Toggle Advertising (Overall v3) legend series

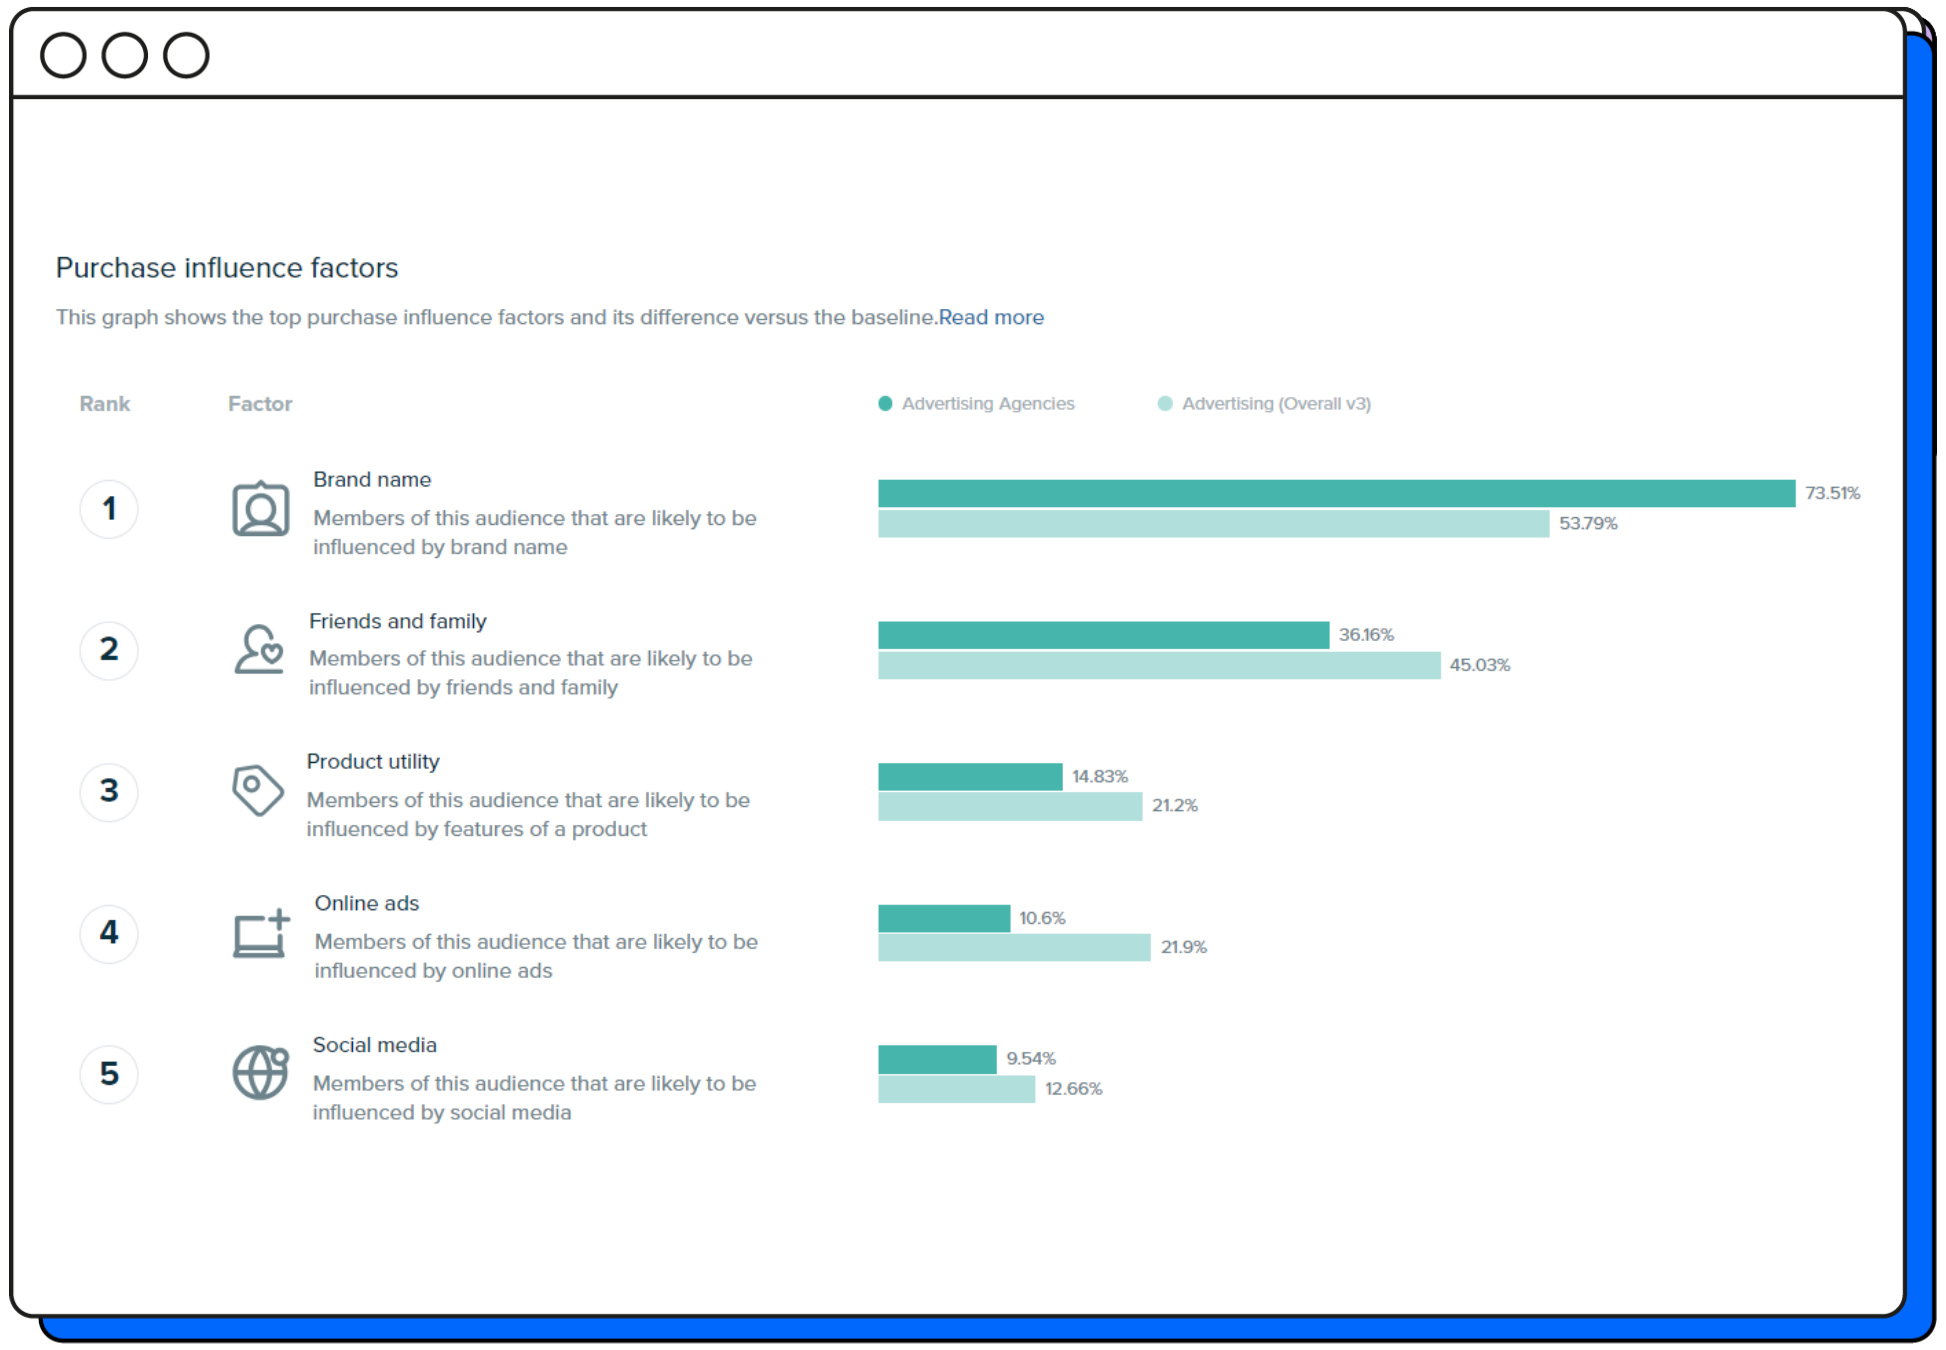coord(1275,404)
